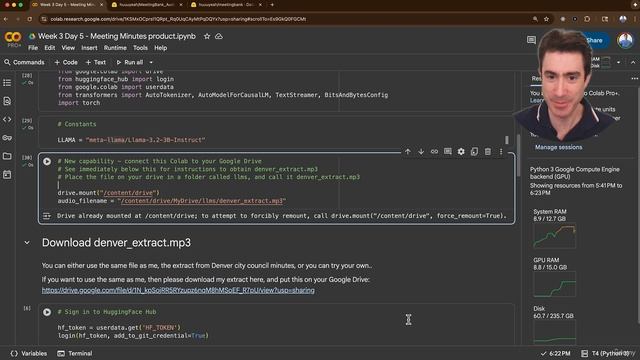Check cloud save status icon

[x=219, y=36]
